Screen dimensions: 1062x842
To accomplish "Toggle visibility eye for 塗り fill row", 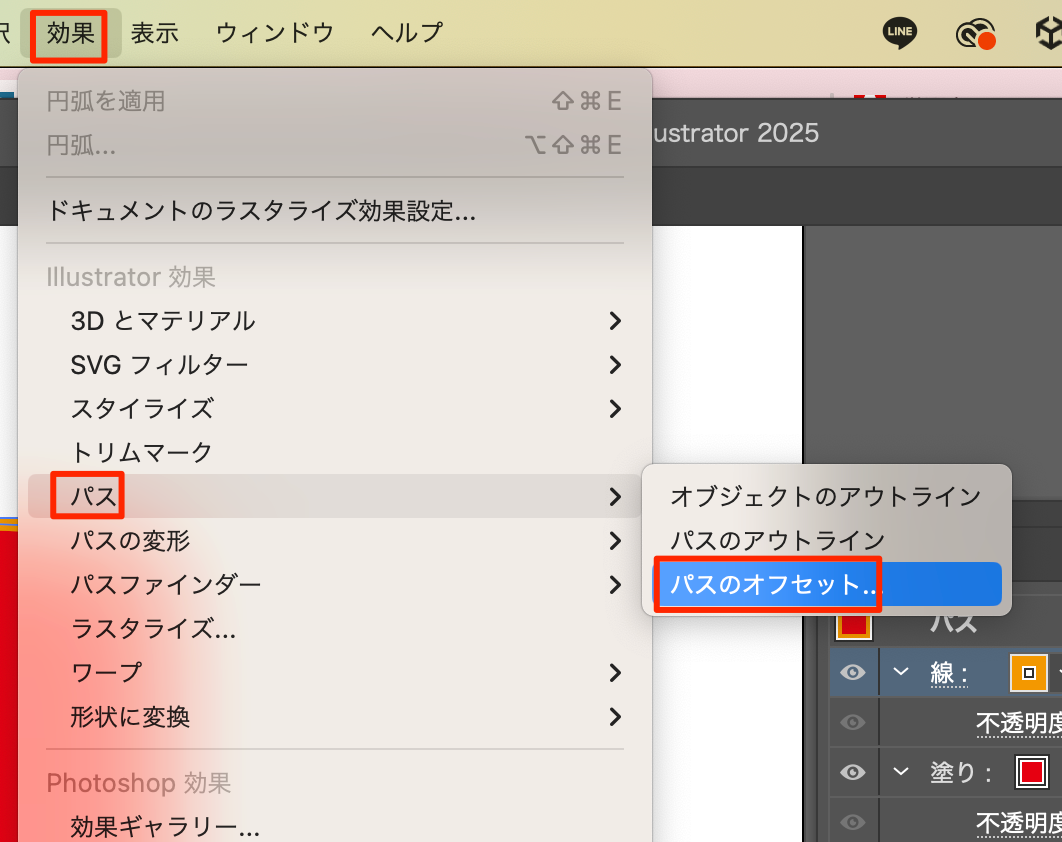I will (x=853, y=772).
